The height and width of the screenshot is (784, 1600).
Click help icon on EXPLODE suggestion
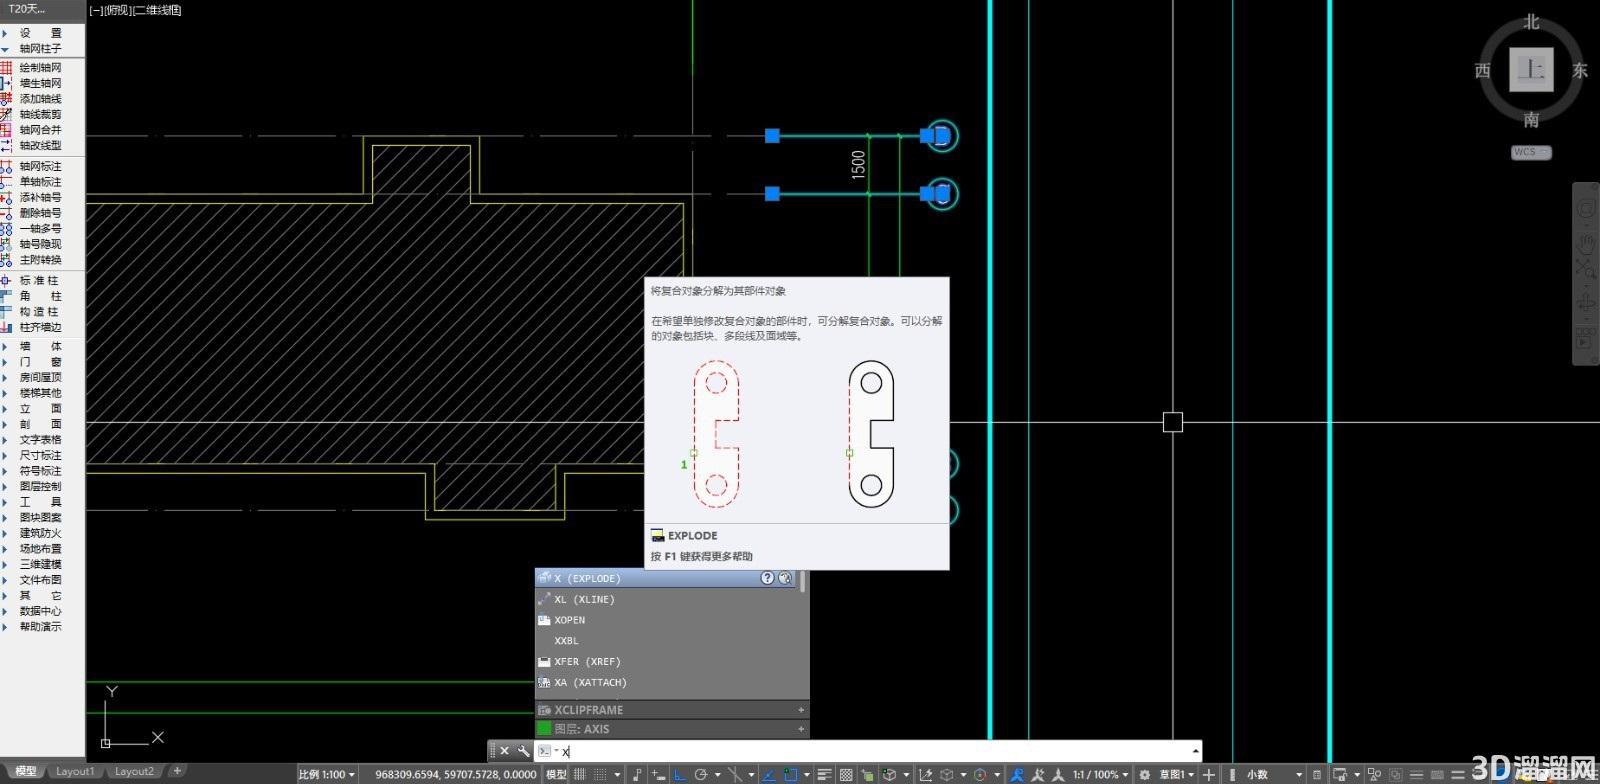pyautogui.click(x=767, y=578)
